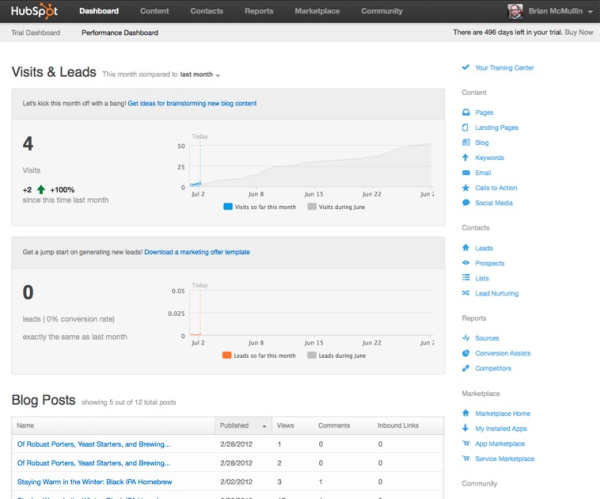Click the Pages sidebar icon
This screenshot has width=600, height=499.
[x=466, y=112]
